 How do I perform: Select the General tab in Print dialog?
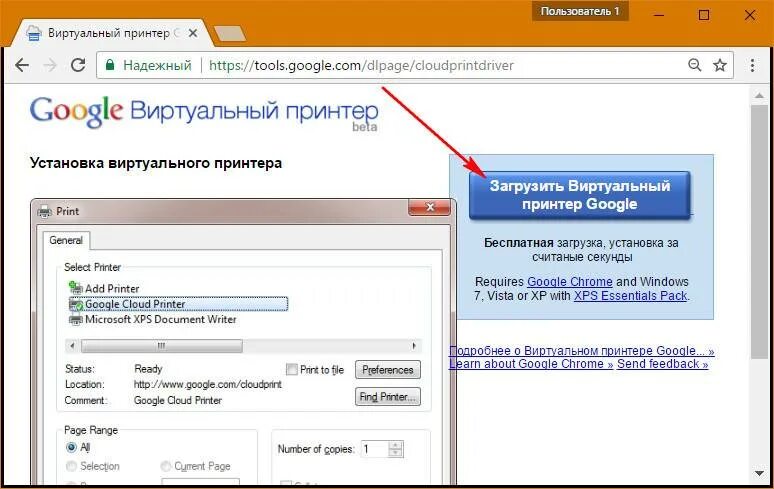coord(66,240)
